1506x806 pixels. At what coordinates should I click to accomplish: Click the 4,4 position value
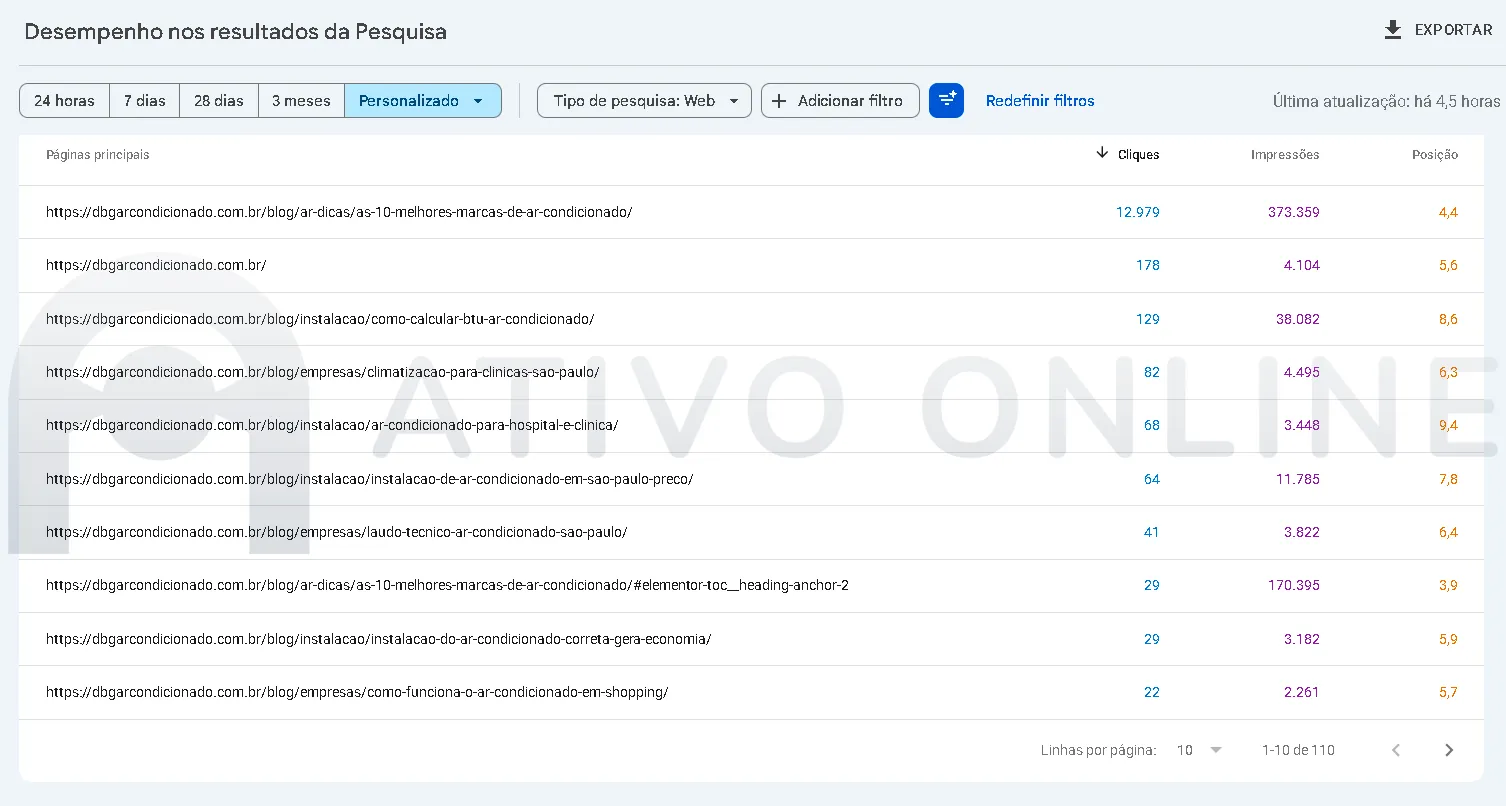[x=1448, y=212]
